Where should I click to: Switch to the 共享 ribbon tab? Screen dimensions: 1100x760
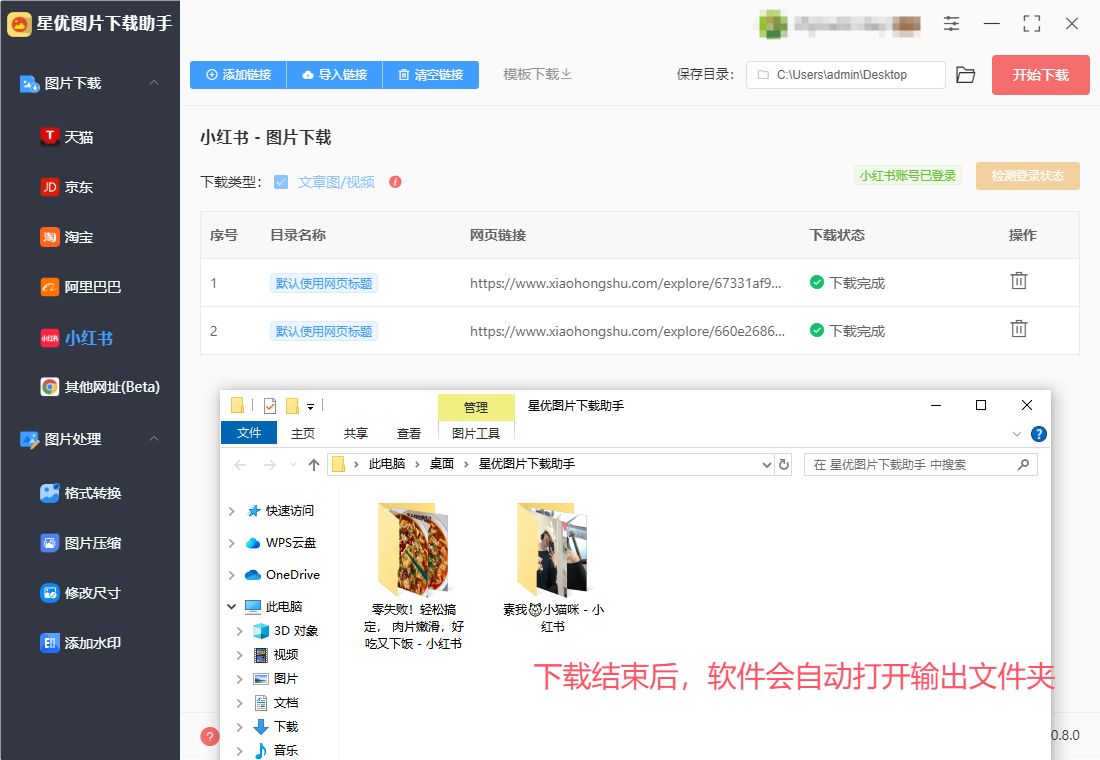(x=356, y=434)
